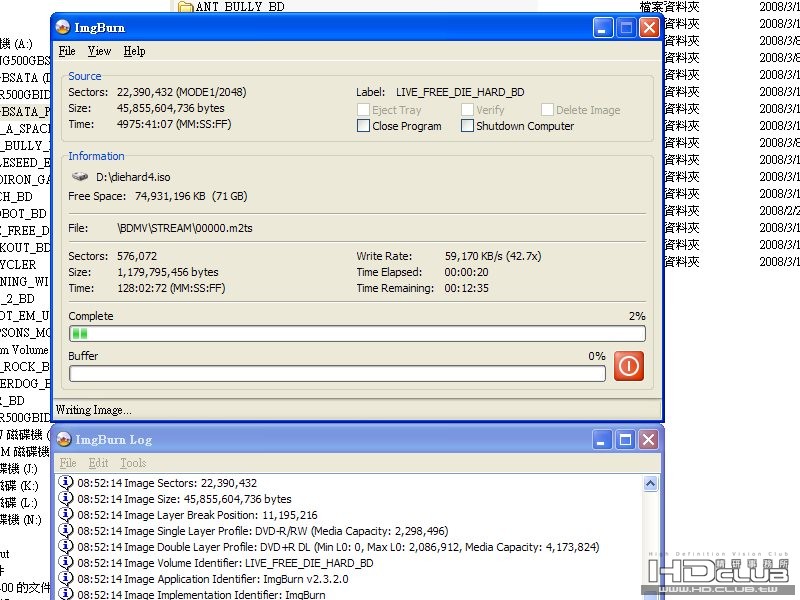Select the ANT_BULLY_BD folder name in Explorer
Image resolution: width=800 pixels, height=600 pixels.
pos(240,7)
